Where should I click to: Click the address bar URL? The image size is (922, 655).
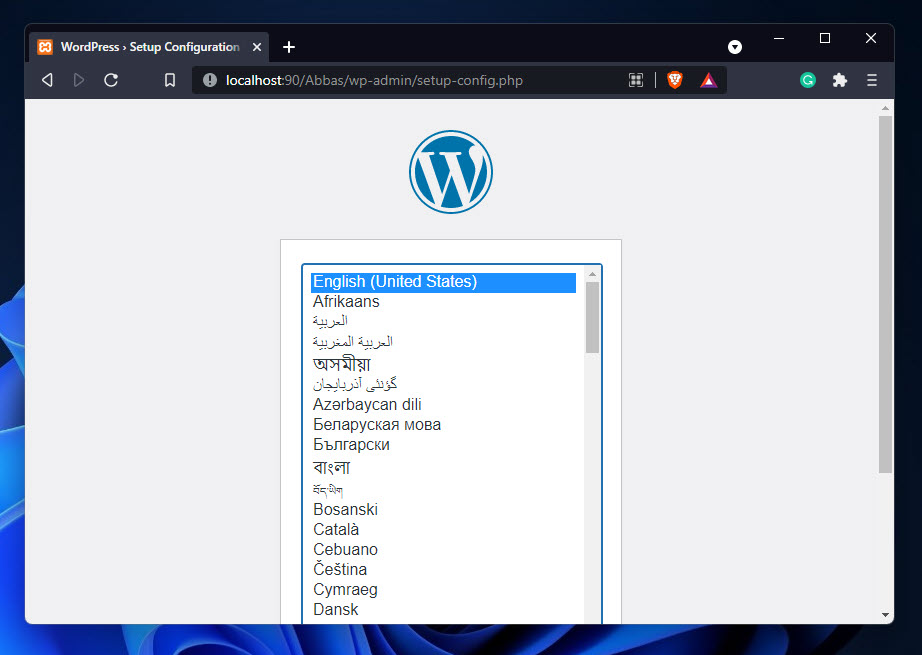(x=374, y=81)
